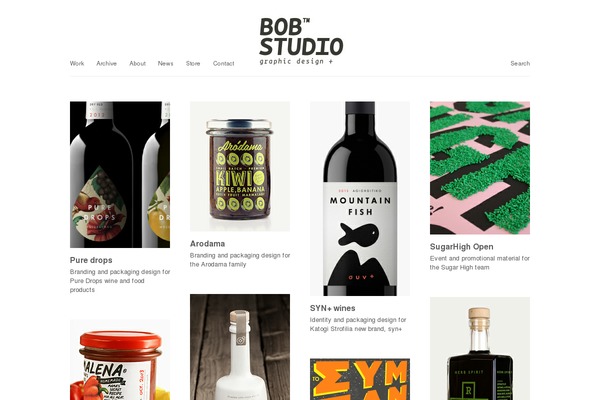Click the Search field
The height and width of the screenshot is (400, 600).
(520, 64)
